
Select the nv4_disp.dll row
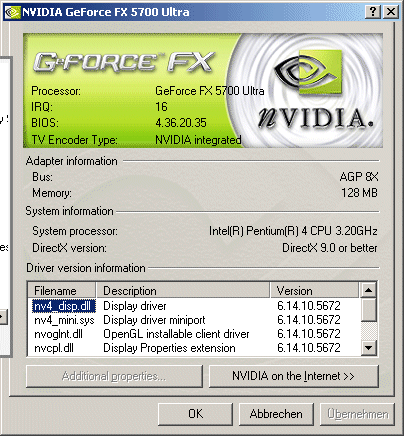point(194,306)
